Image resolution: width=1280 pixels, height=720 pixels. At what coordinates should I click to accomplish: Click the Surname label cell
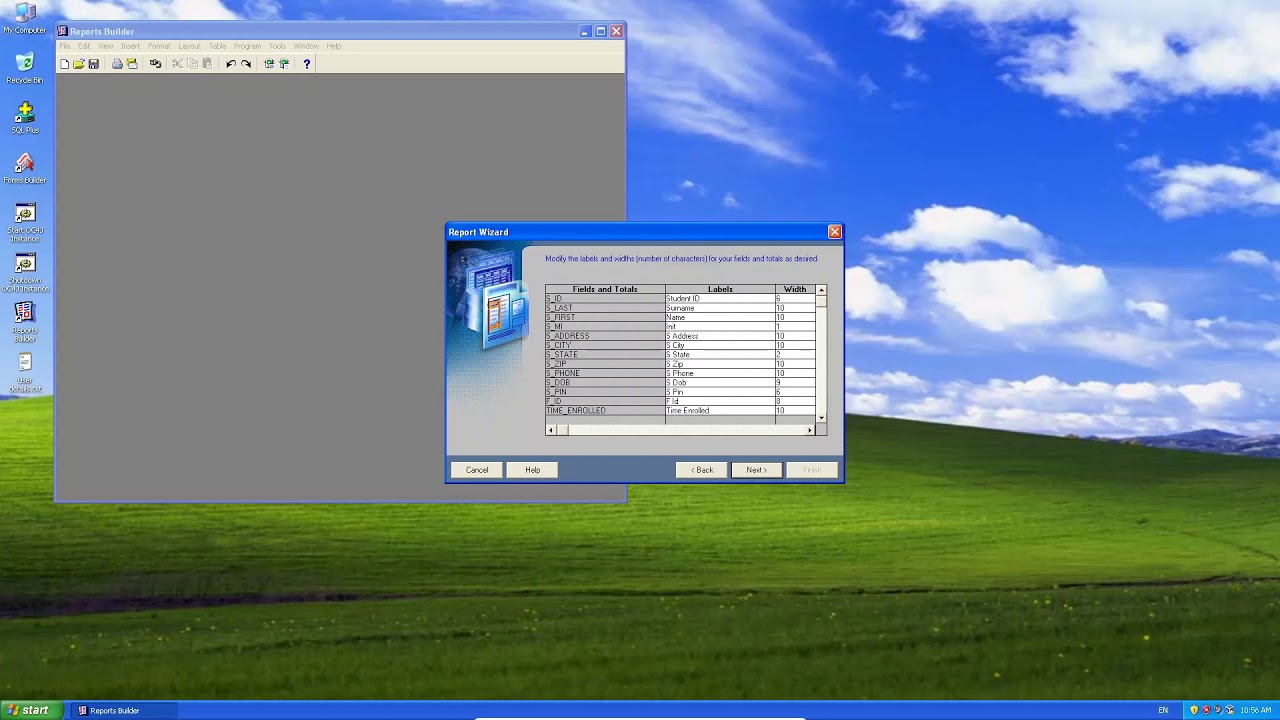pos(720,308)
